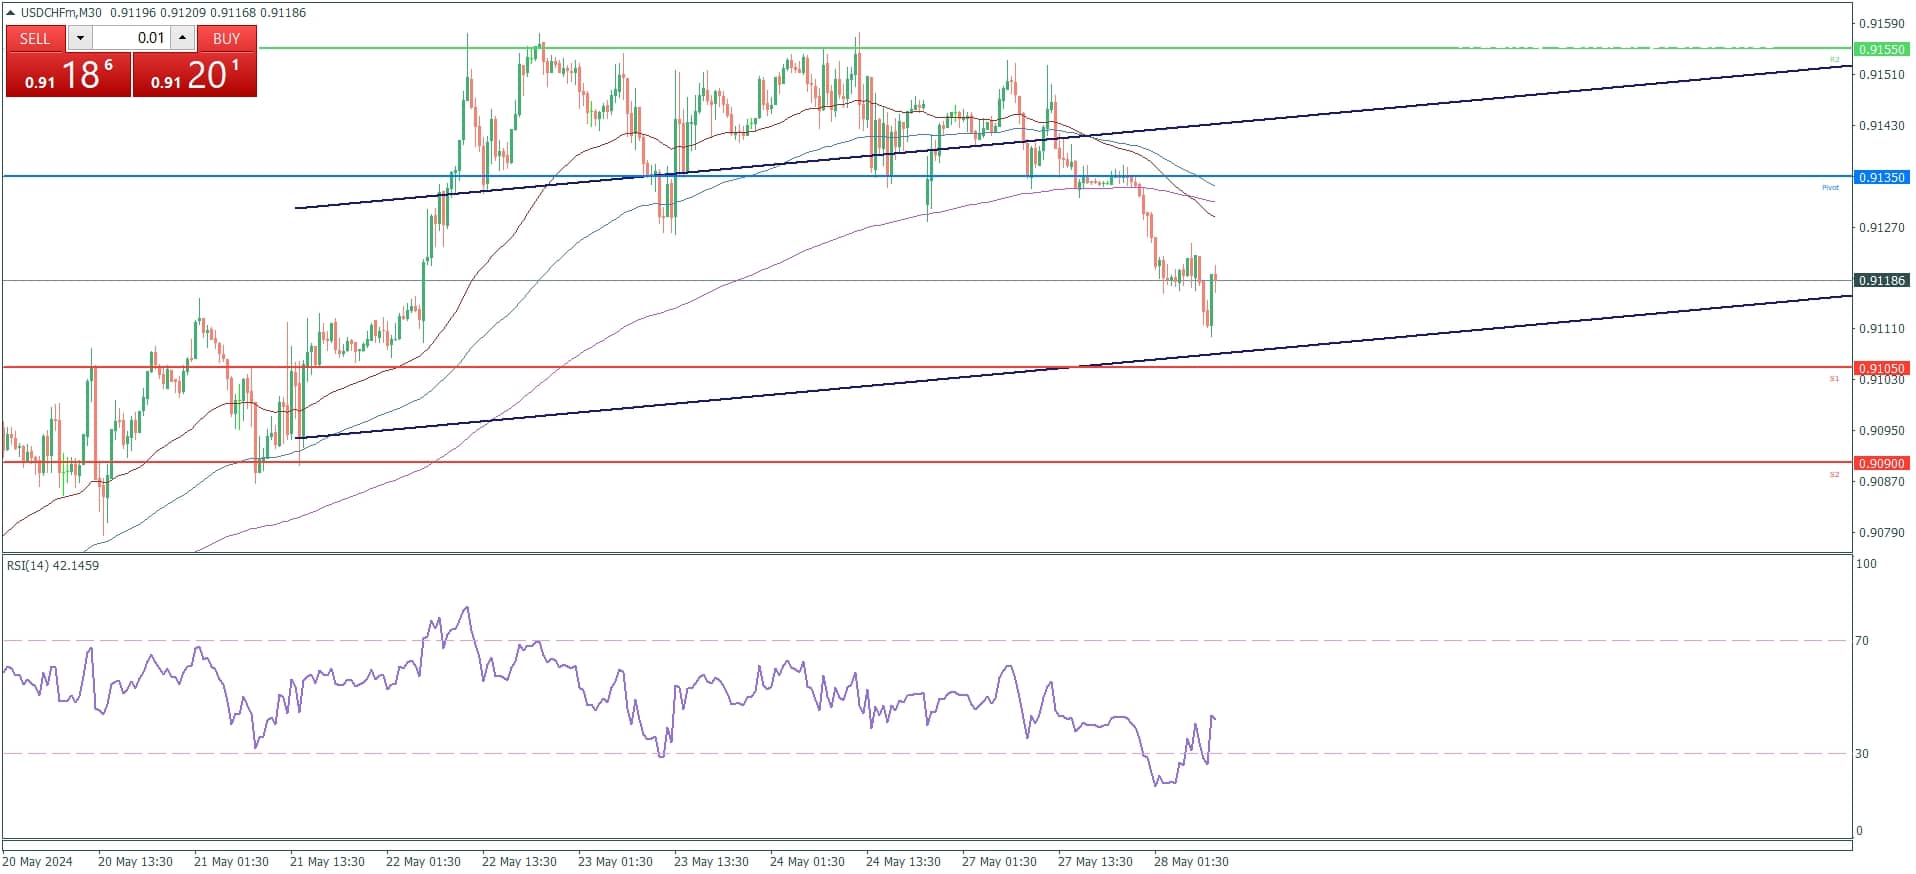Screen dimensions: 1916x874
Task: Click the 22 May 01:30 time axis label
Action: [423, 862]
